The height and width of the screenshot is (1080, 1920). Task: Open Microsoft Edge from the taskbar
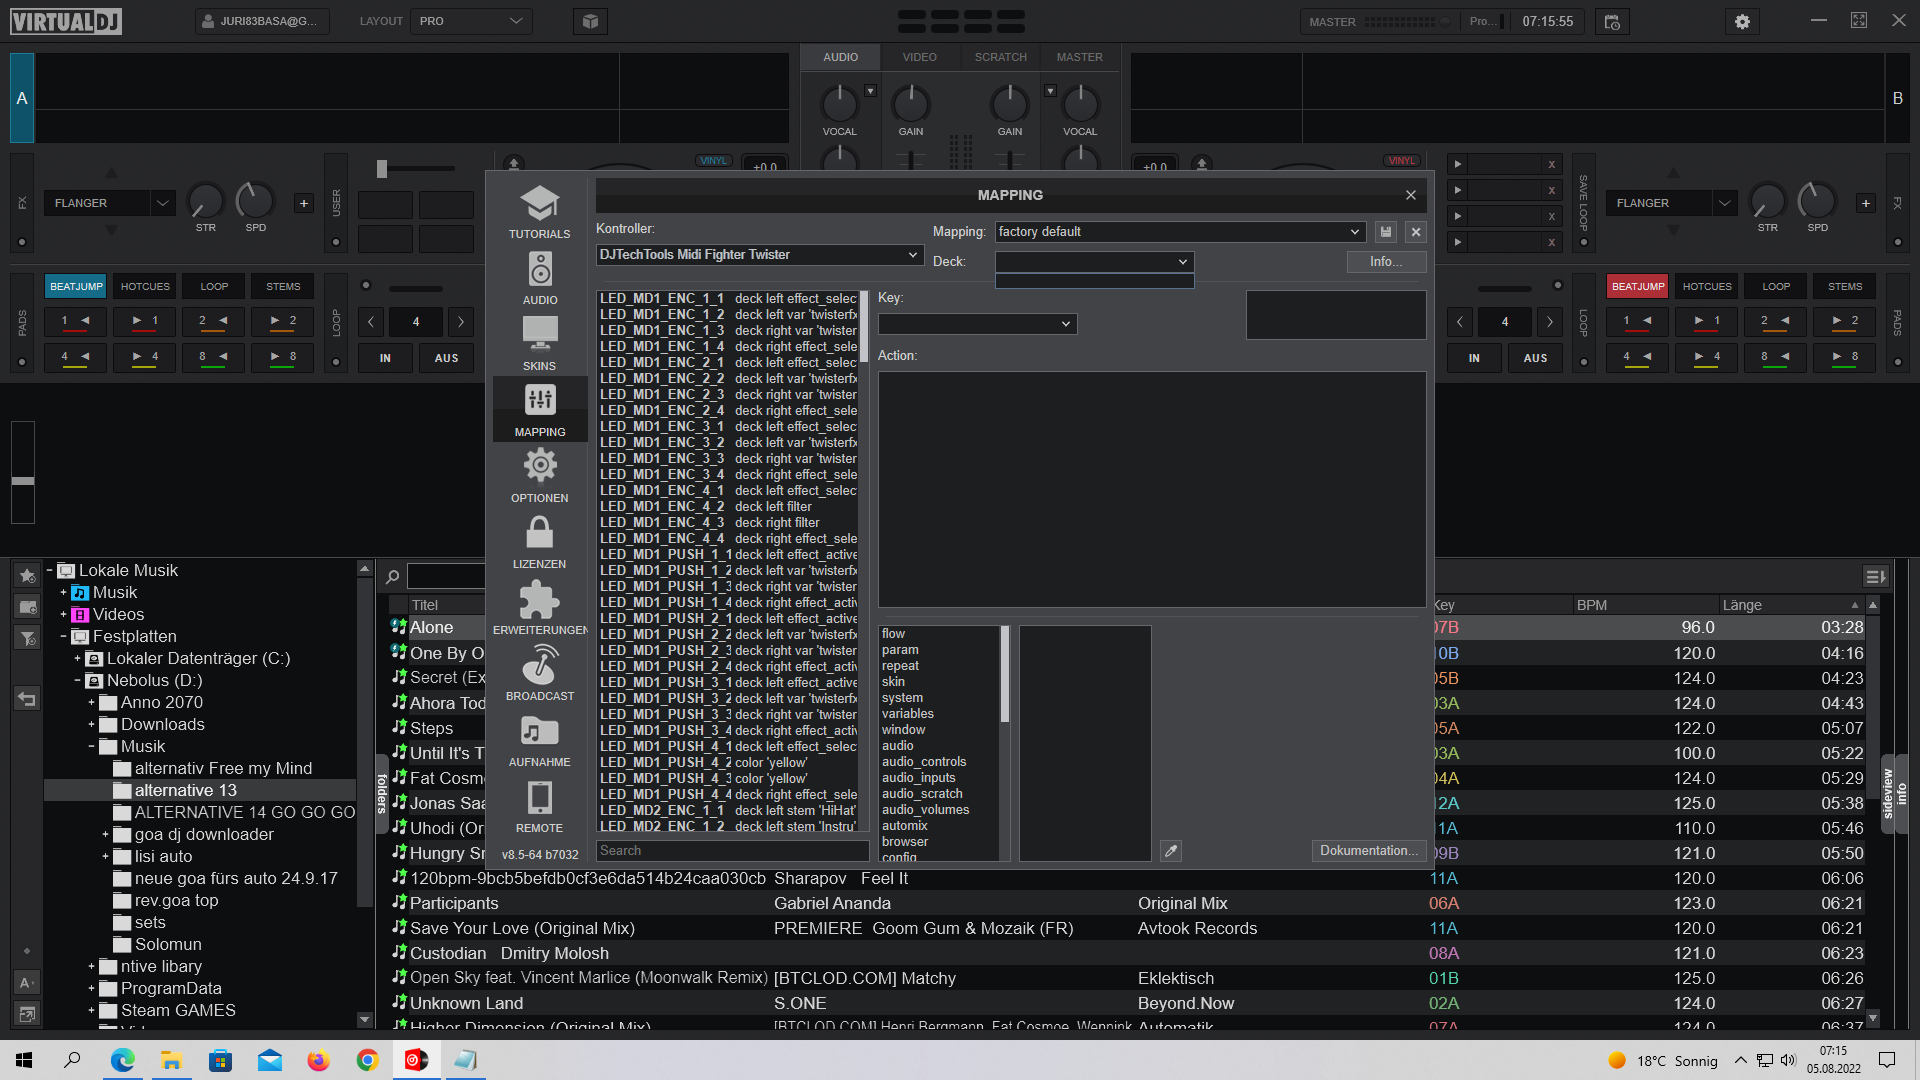122,1060
